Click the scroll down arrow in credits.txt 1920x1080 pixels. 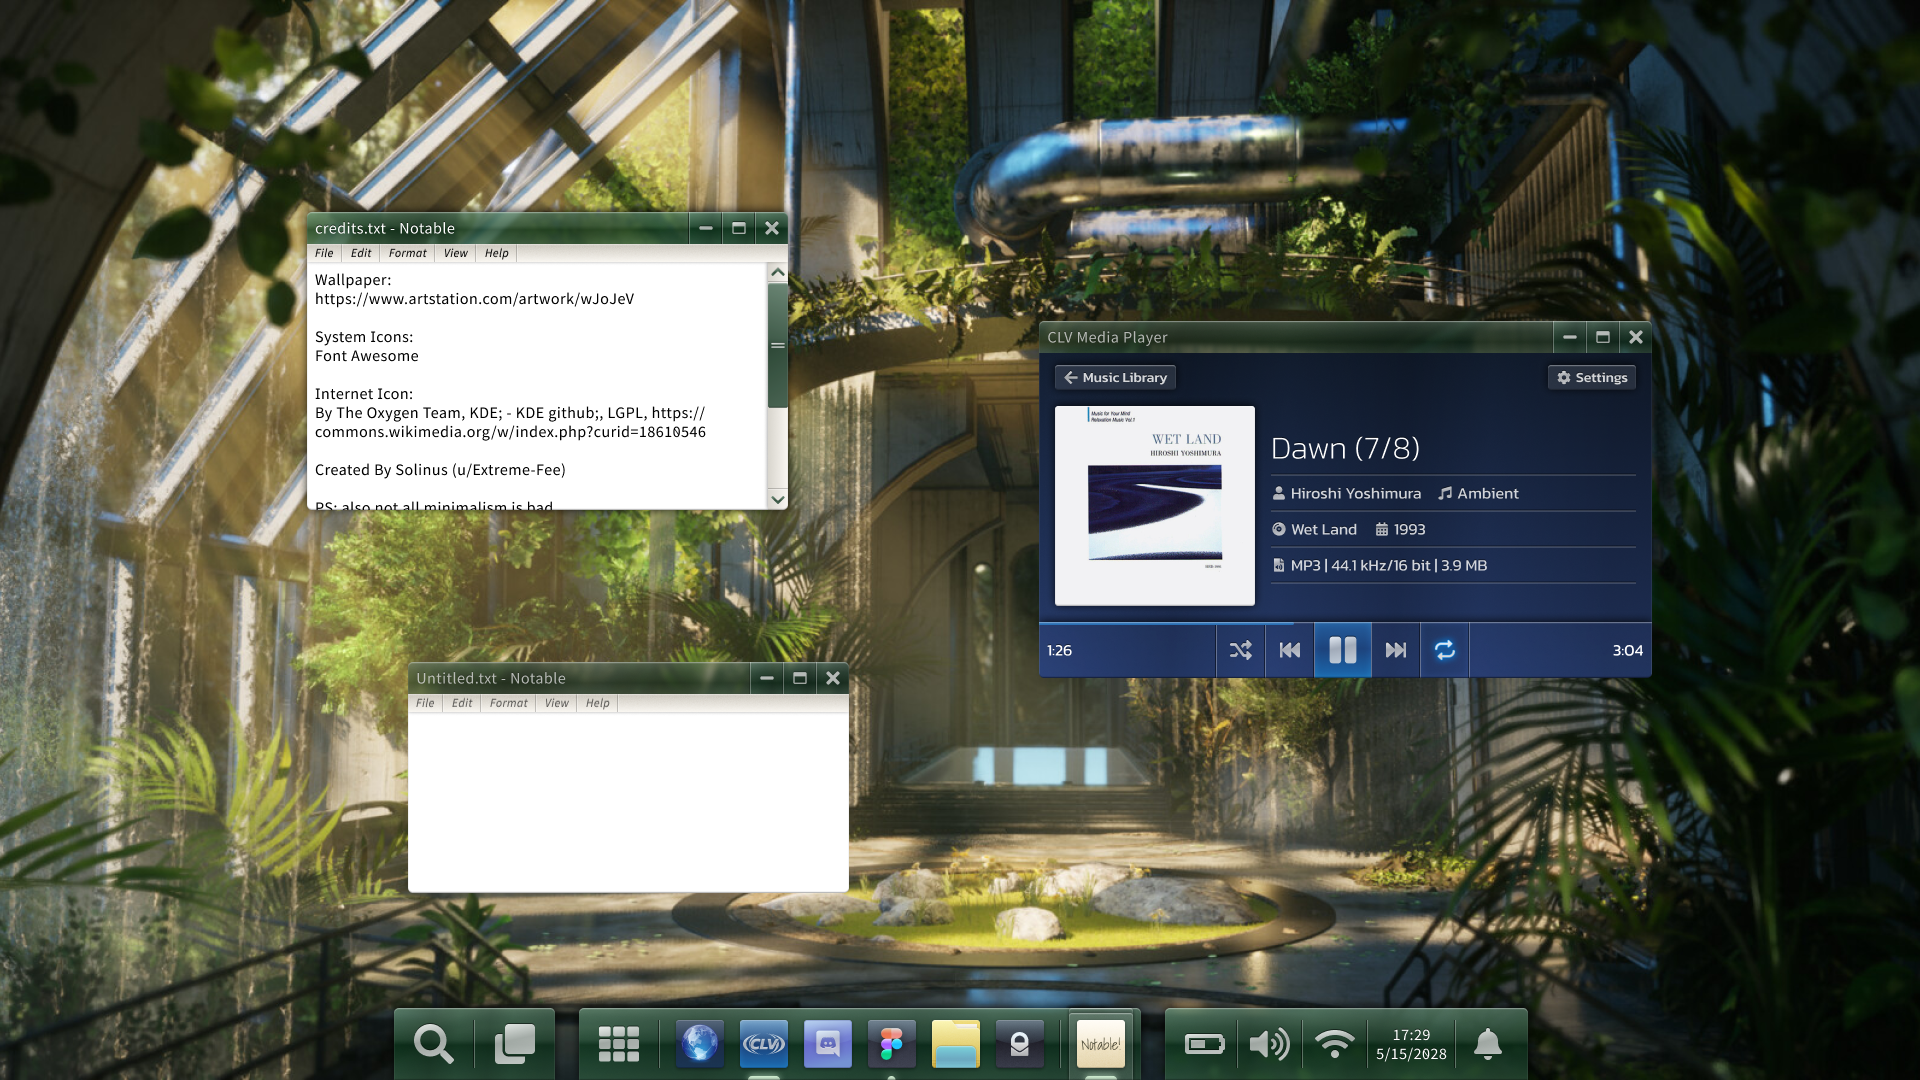(x=777, y=498)
